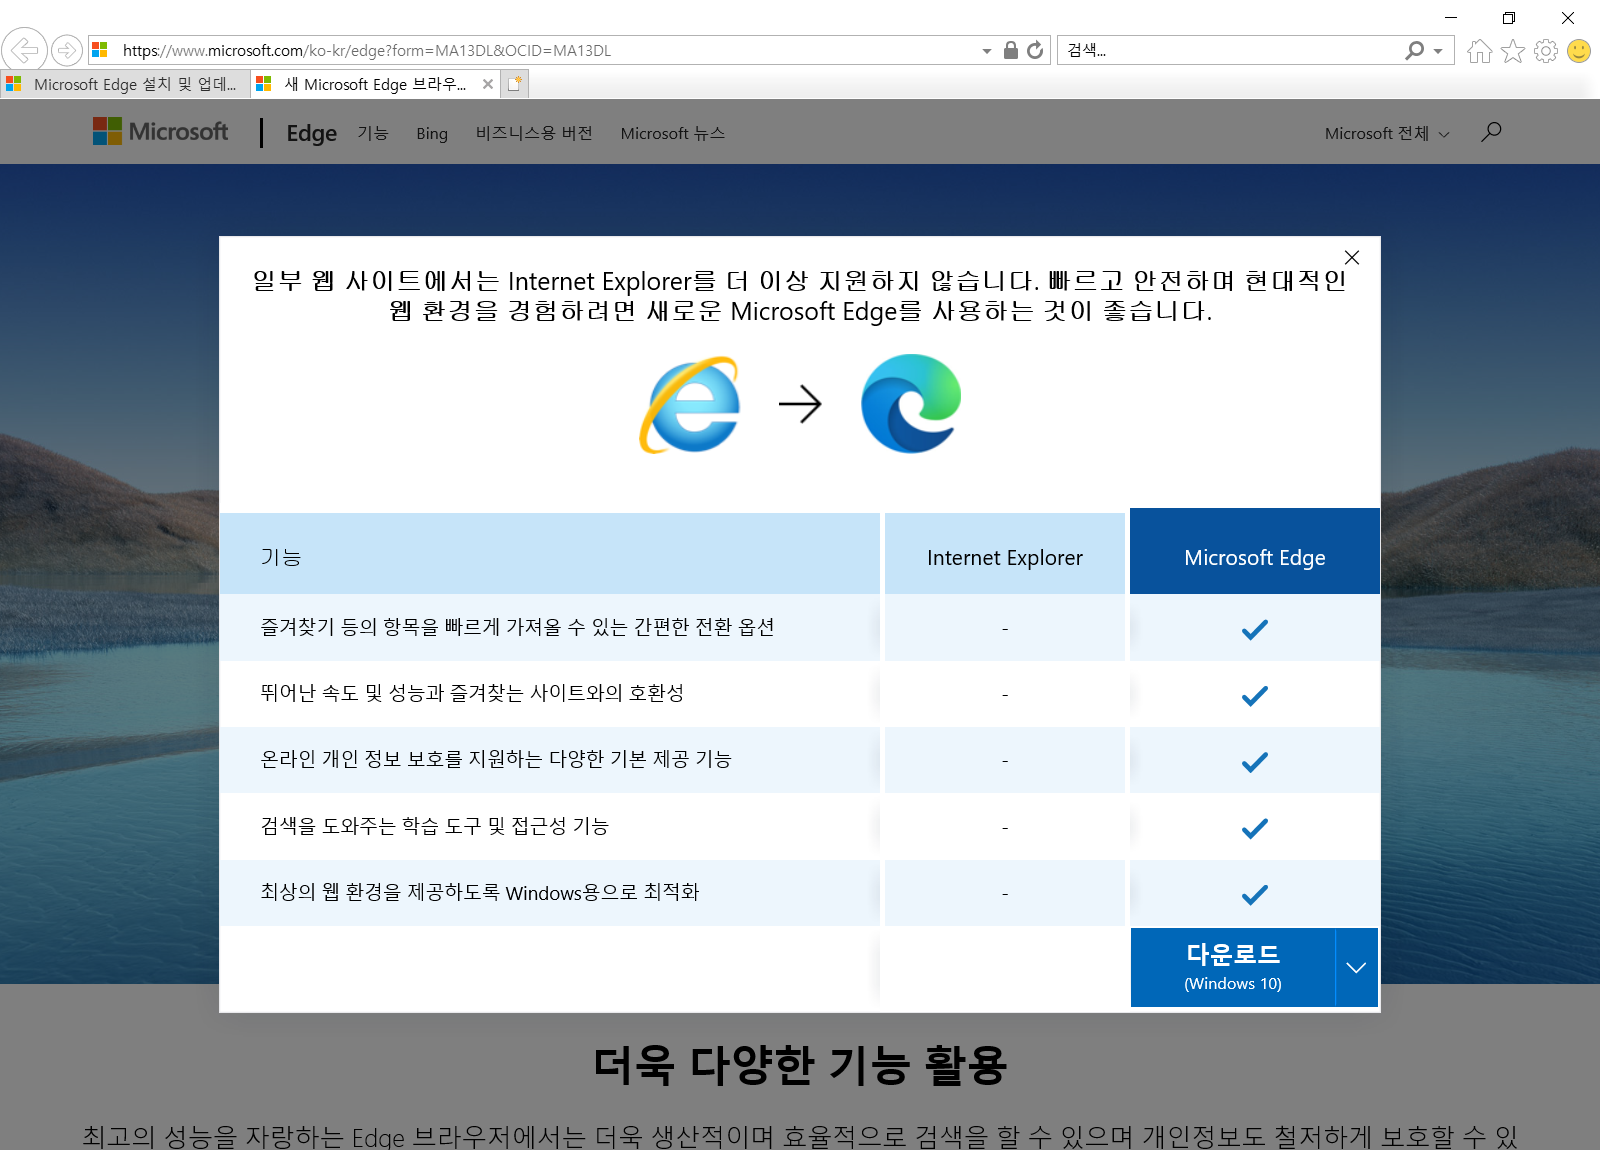Click the Edge checkmark for 뛰어난 속도 row
Viewport: 1600px width, 1150px height.
tap(1255, 696)
